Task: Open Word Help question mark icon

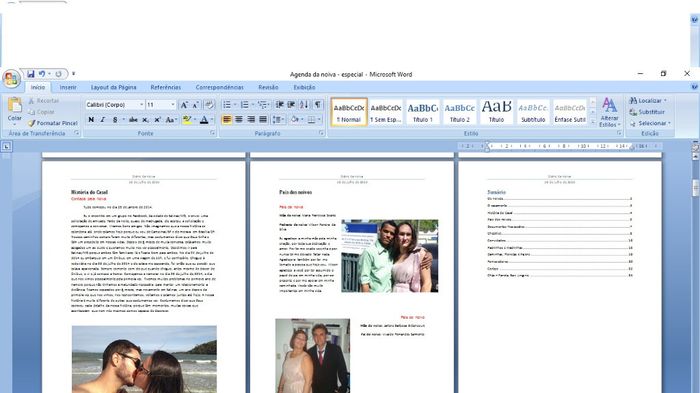Action: coord(694,87)
